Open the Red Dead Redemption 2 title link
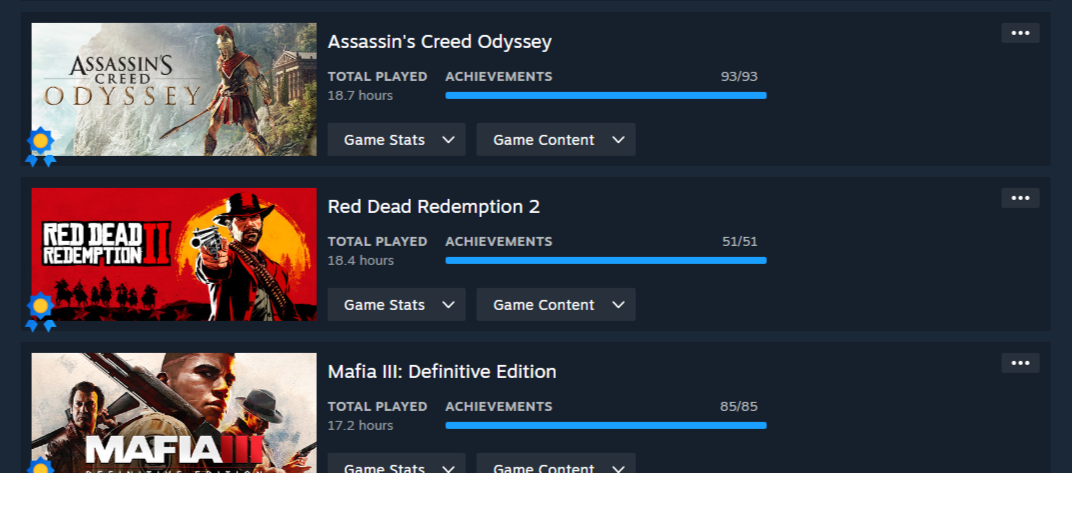 [x=433, y=207]
